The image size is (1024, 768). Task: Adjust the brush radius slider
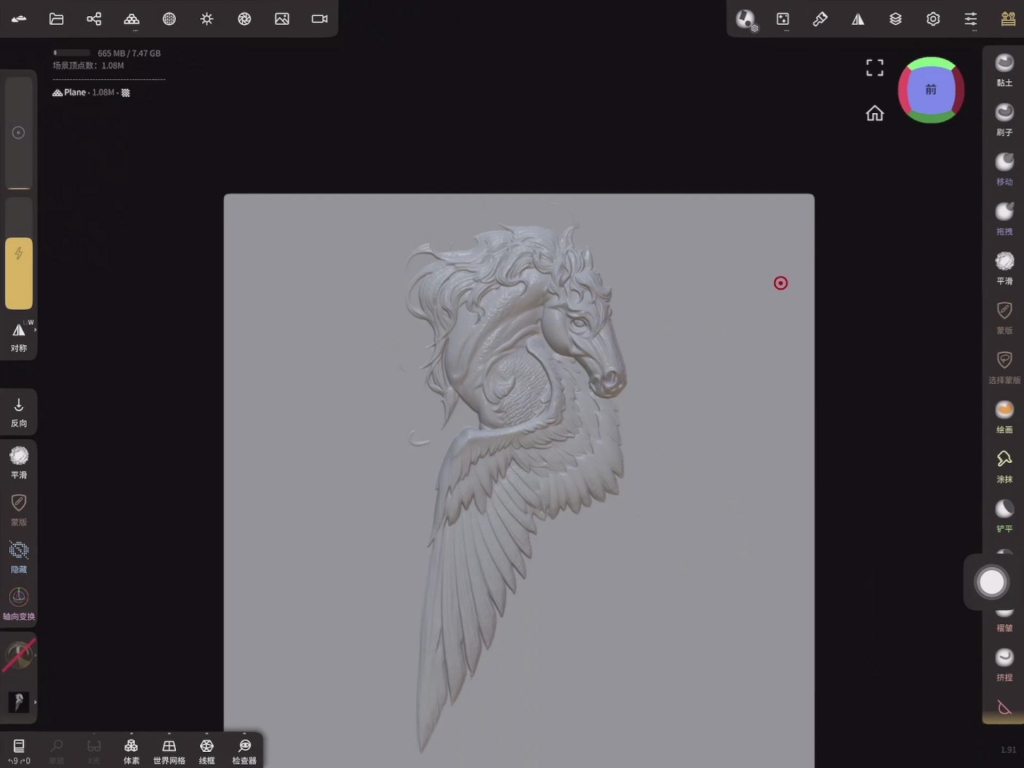click(19, 133)
